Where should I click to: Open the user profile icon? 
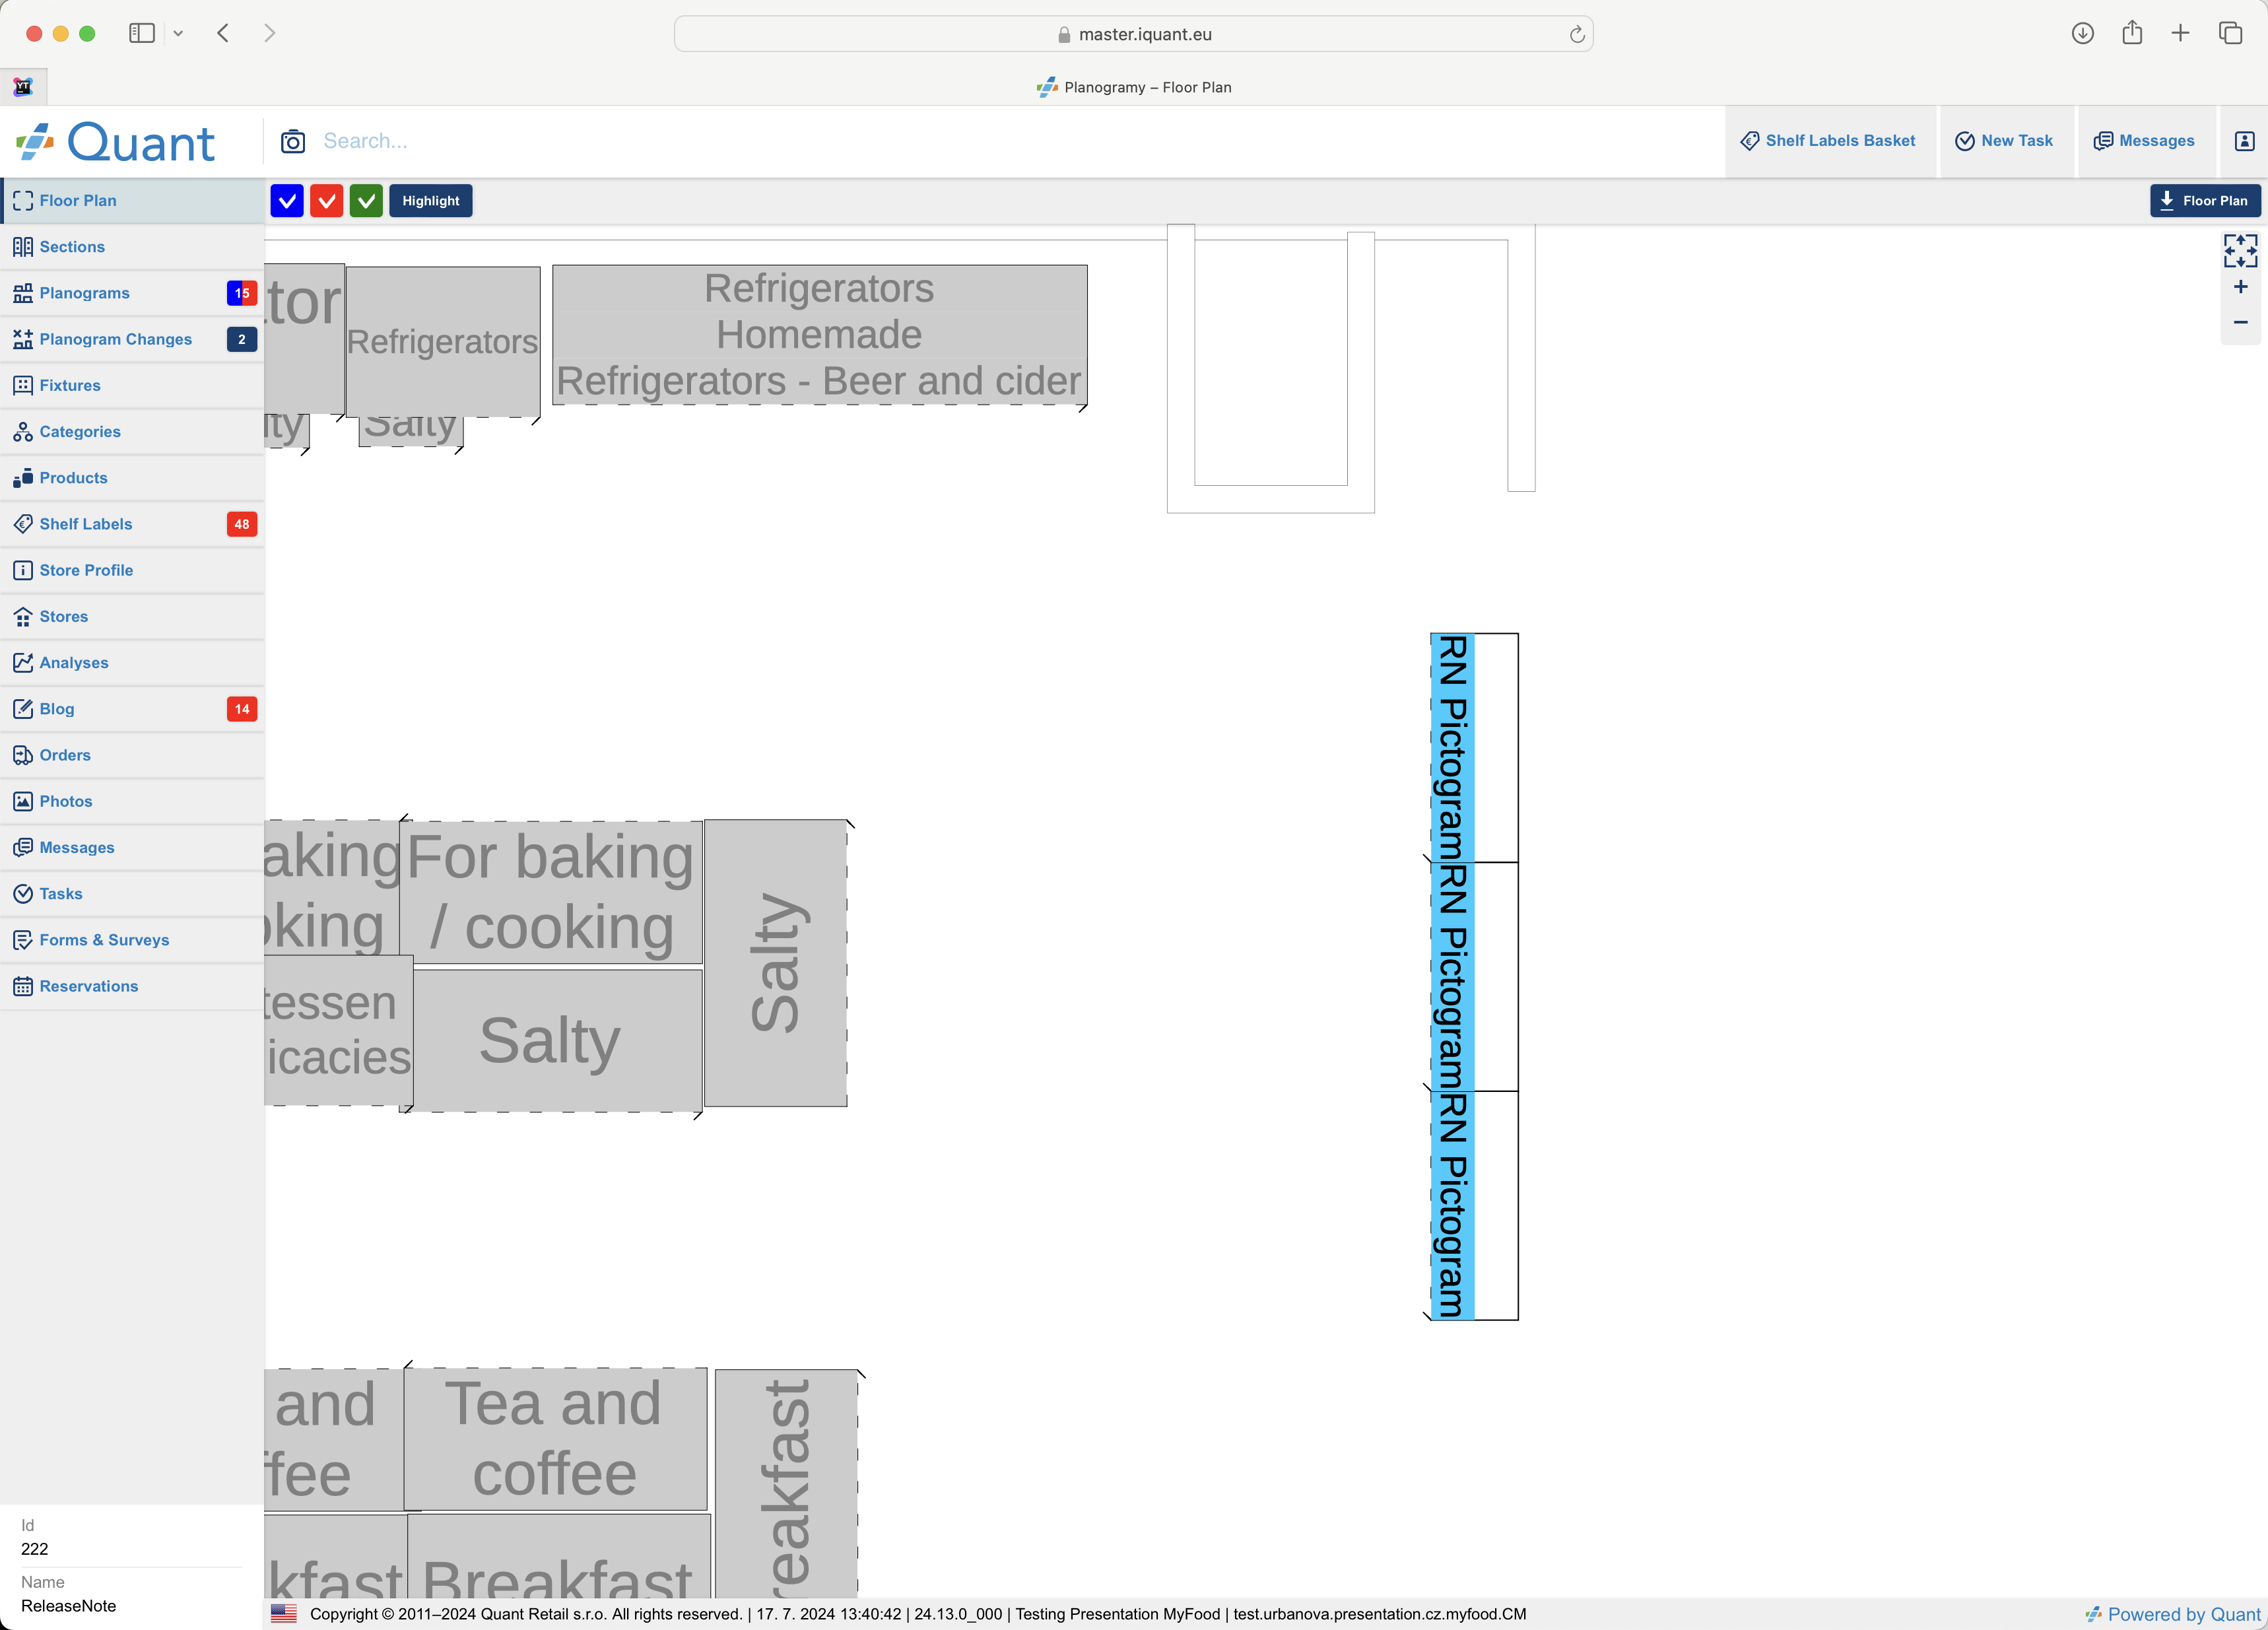pos(2244,141)
